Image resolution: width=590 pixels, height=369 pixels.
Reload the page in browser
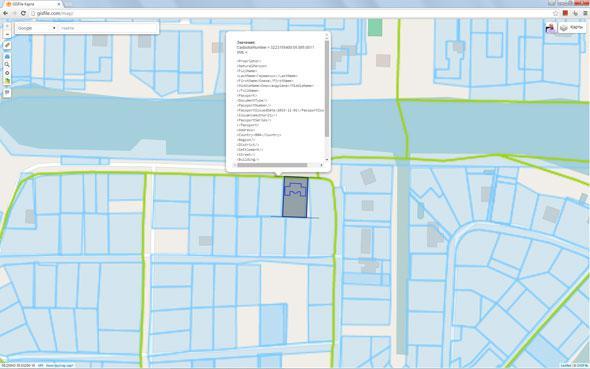(x=23, y=13)
